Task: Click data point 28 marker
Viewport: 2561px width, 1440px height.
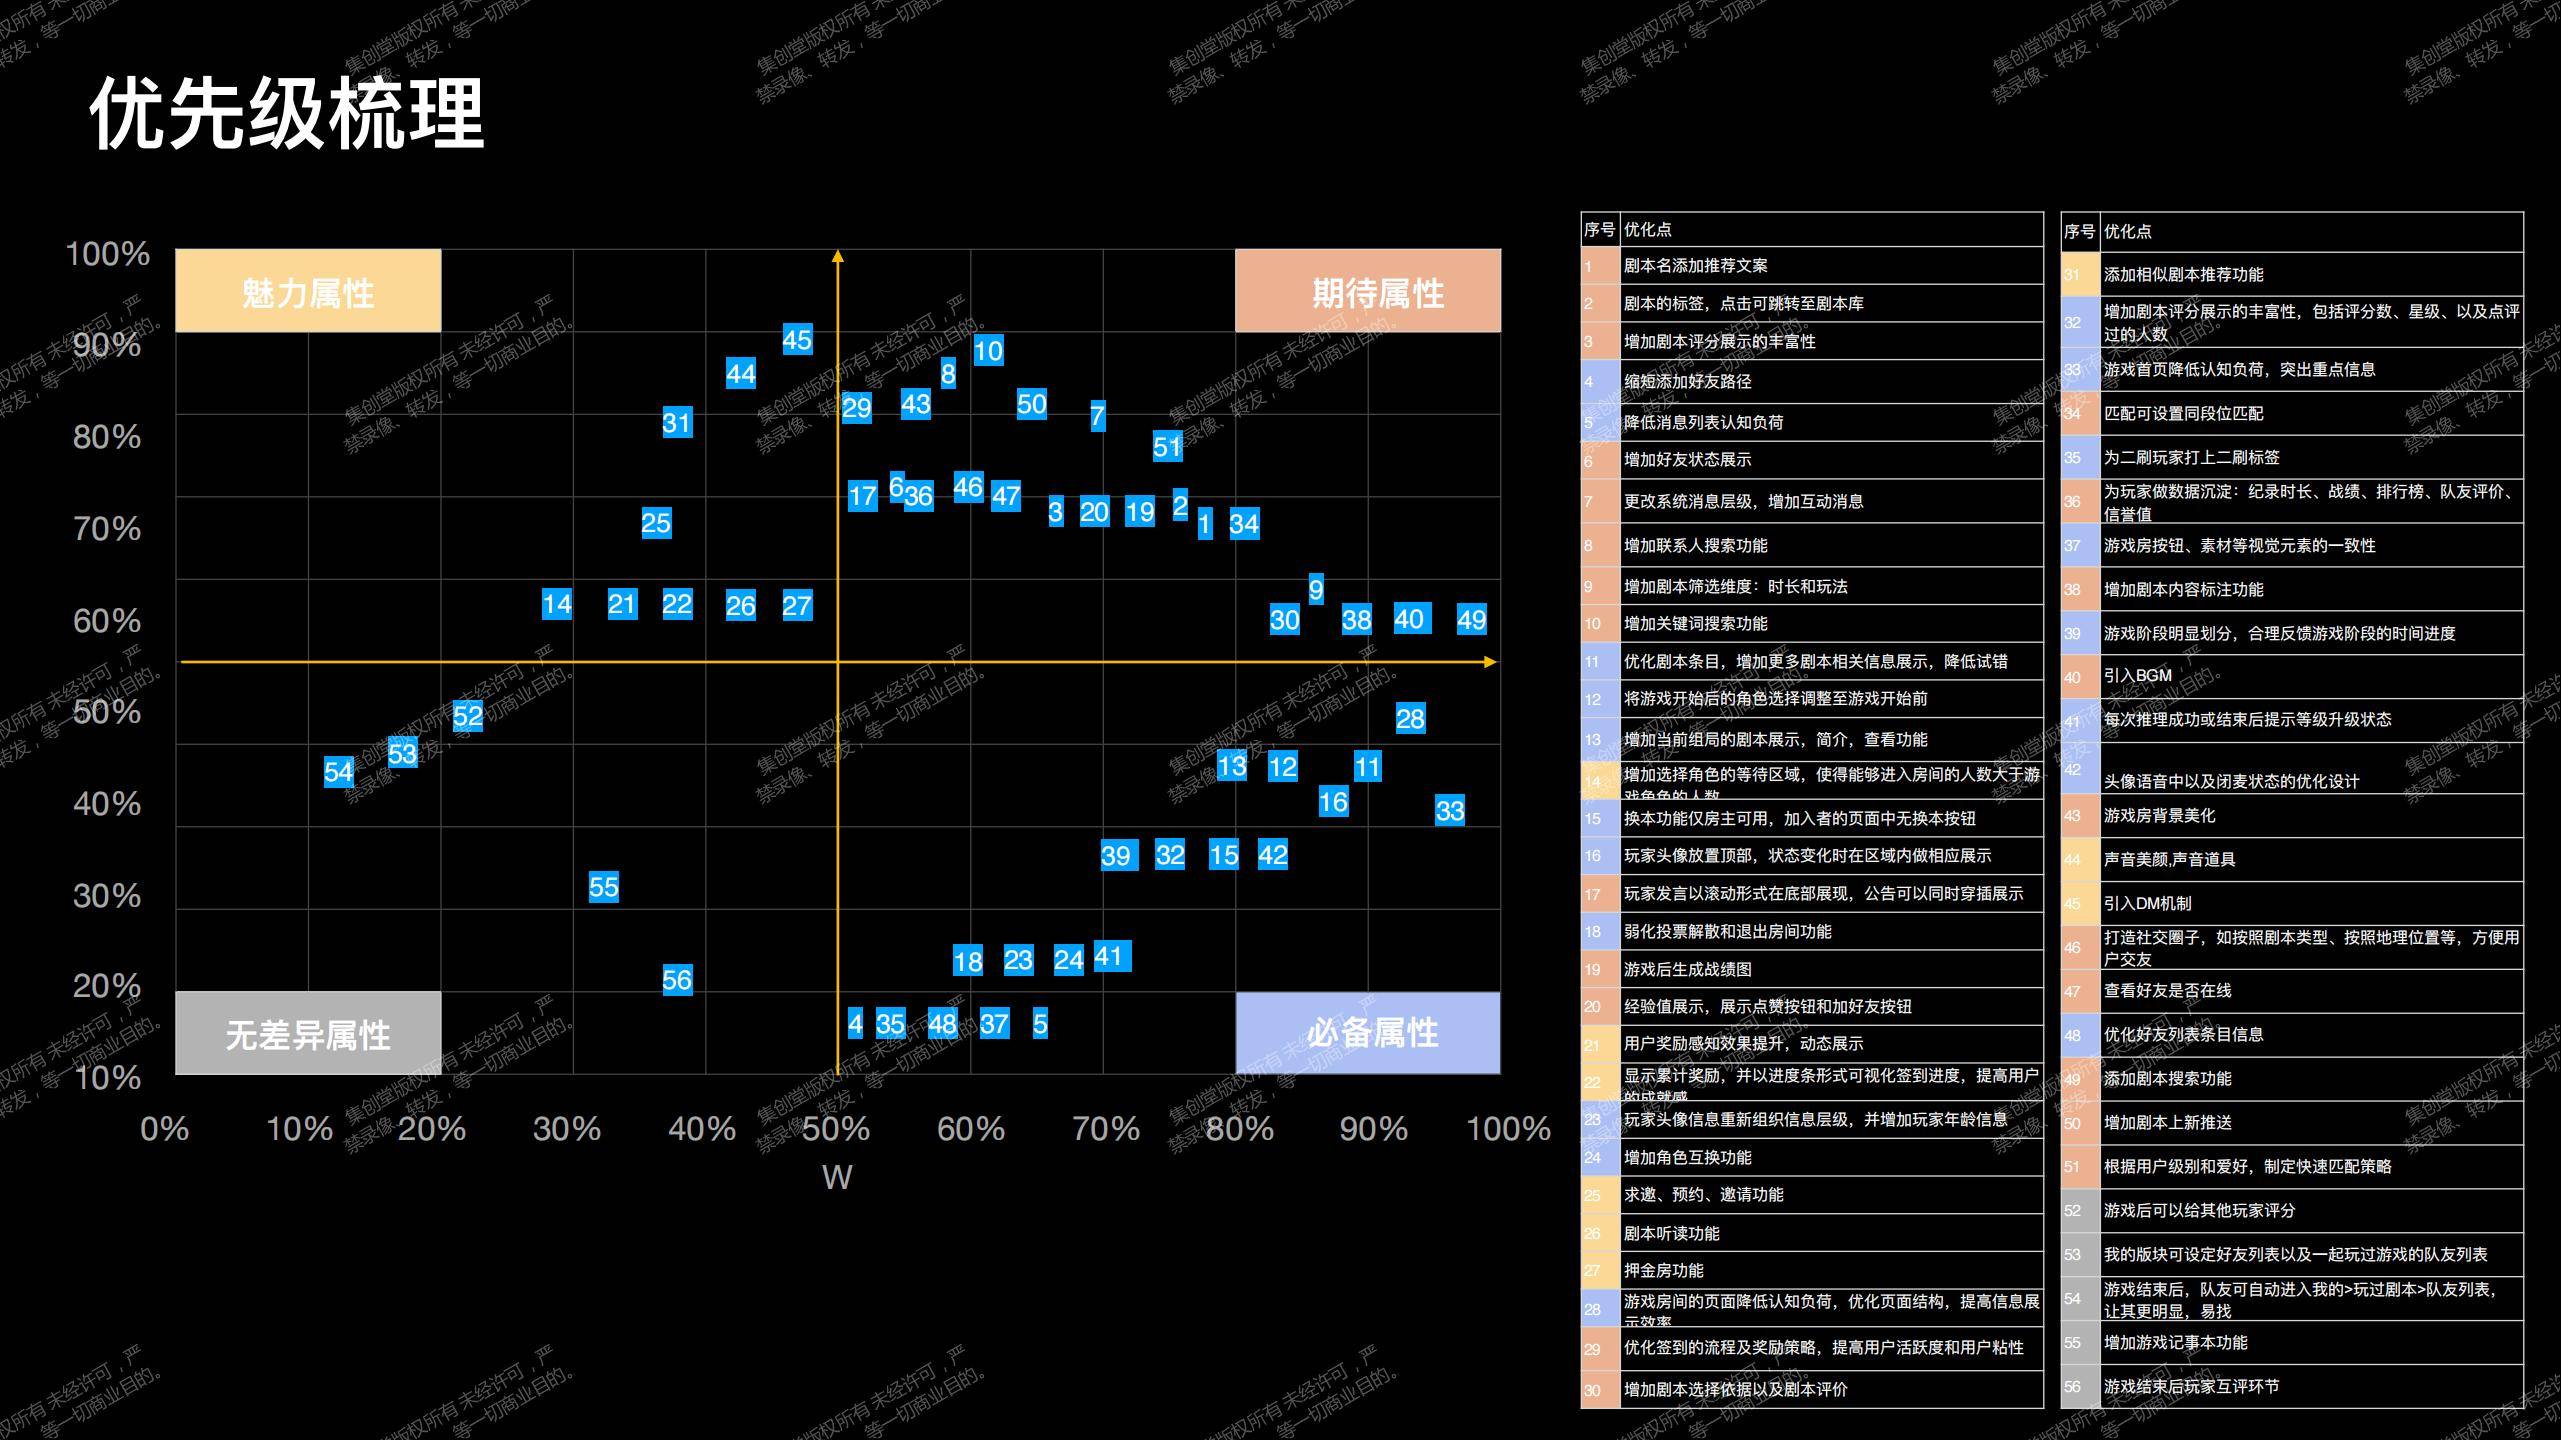Action: [1410, 719]
